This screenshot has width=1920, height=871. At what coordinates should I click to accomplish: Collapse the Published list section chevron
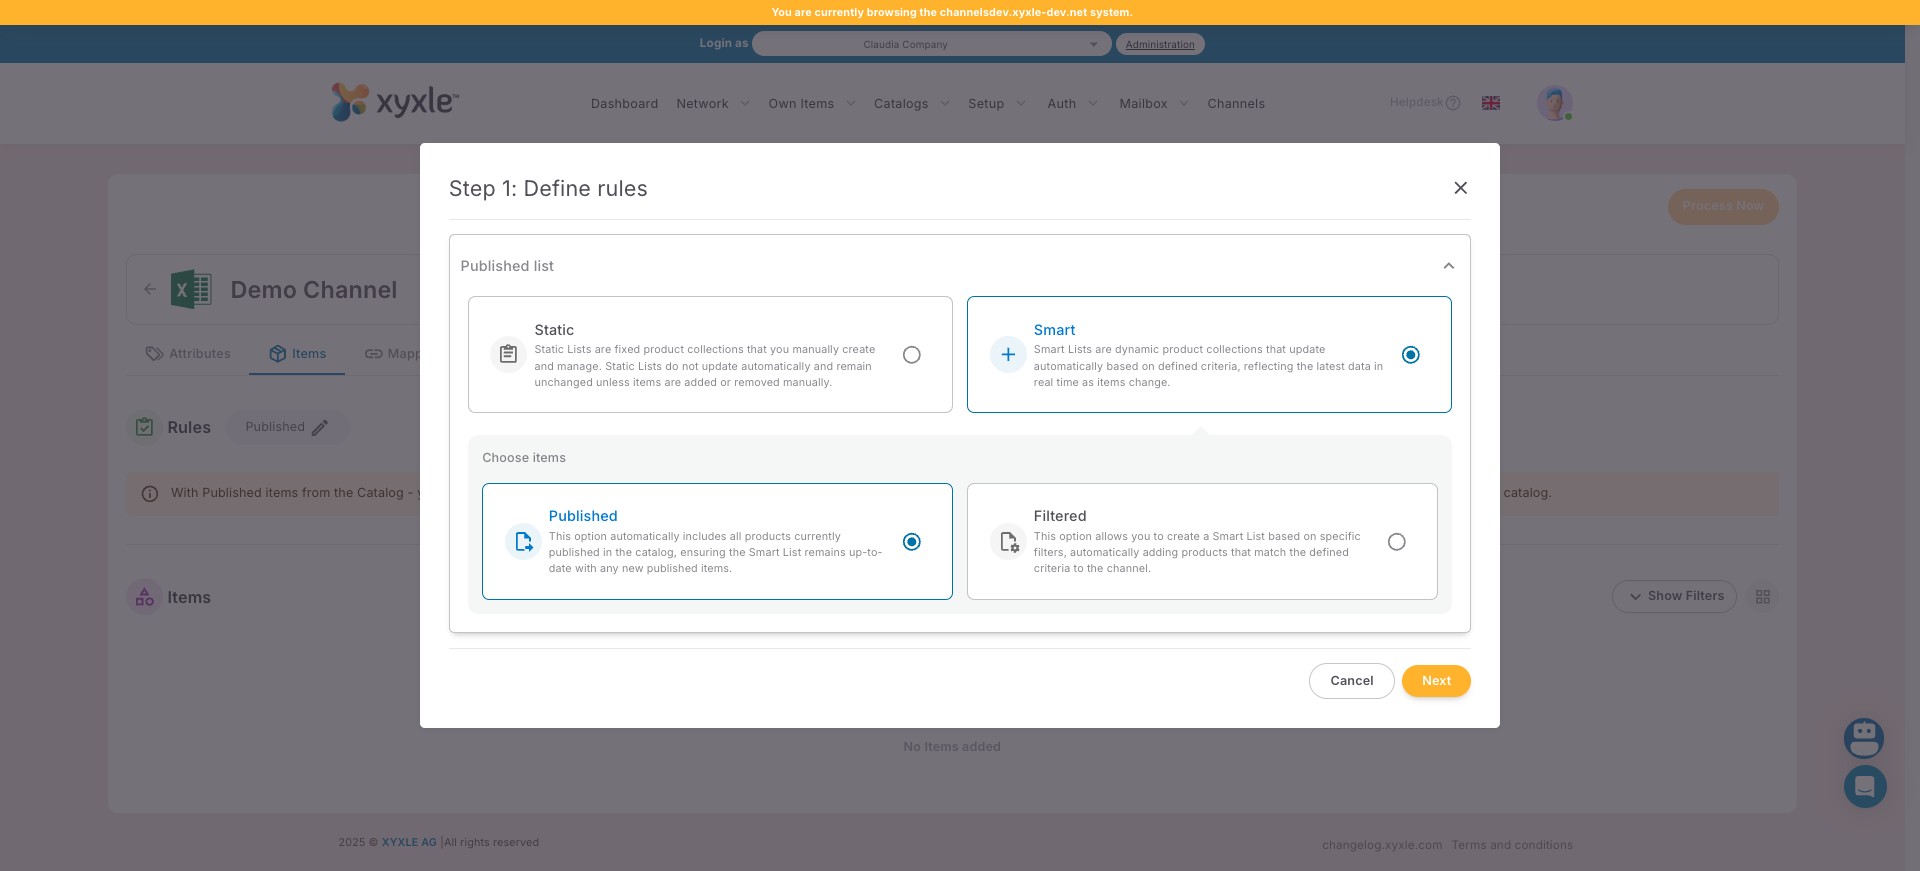pyautogui.click(x=1448, y=266)
